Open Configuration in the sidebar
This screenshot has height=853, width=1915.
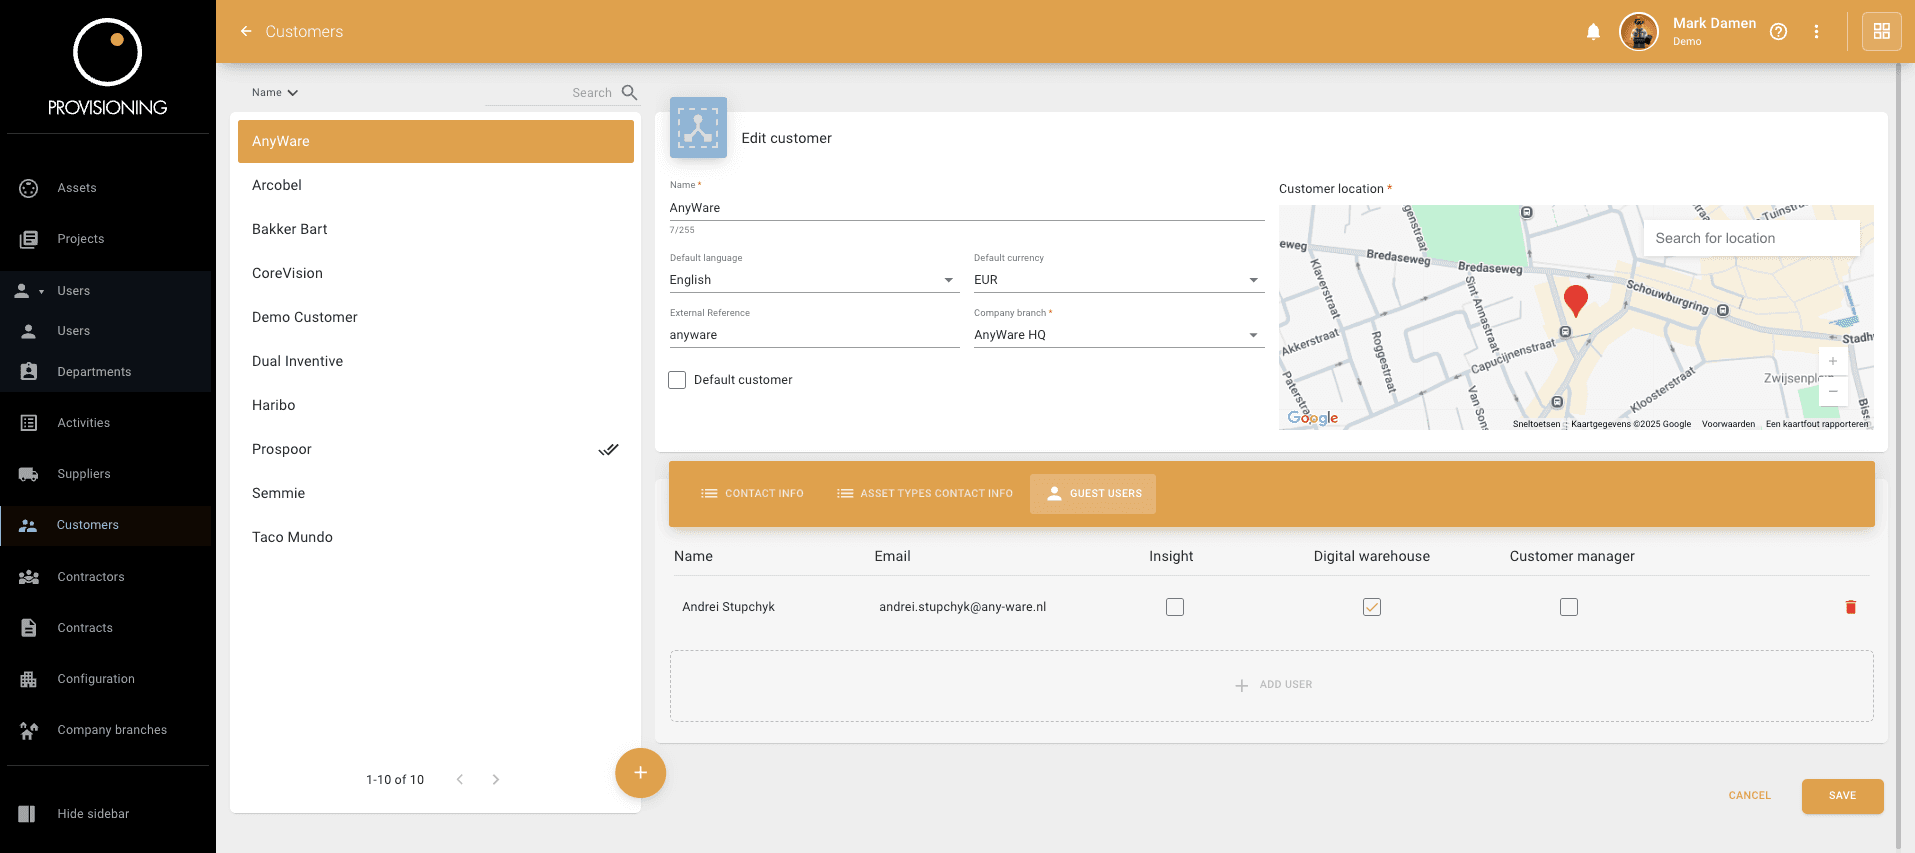[108, 679]
